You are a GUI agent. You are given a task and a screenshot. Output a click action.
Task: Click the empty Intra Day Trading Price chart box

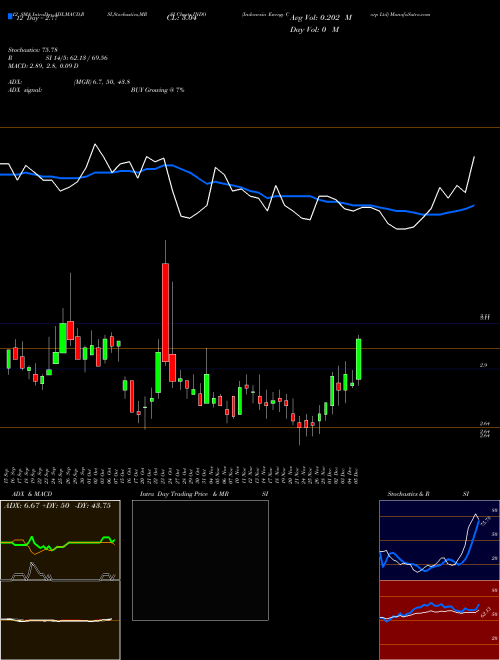click(x=200, y=560)
